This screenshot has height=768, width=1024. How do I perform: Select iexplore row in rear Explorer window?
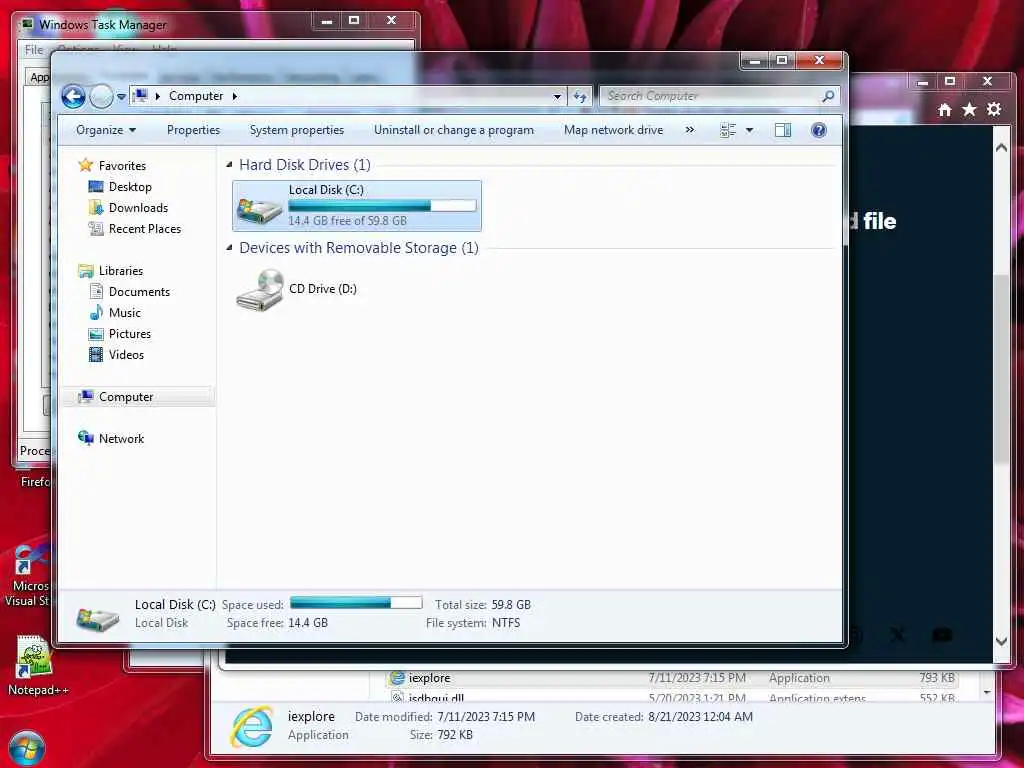click(673, 678)
